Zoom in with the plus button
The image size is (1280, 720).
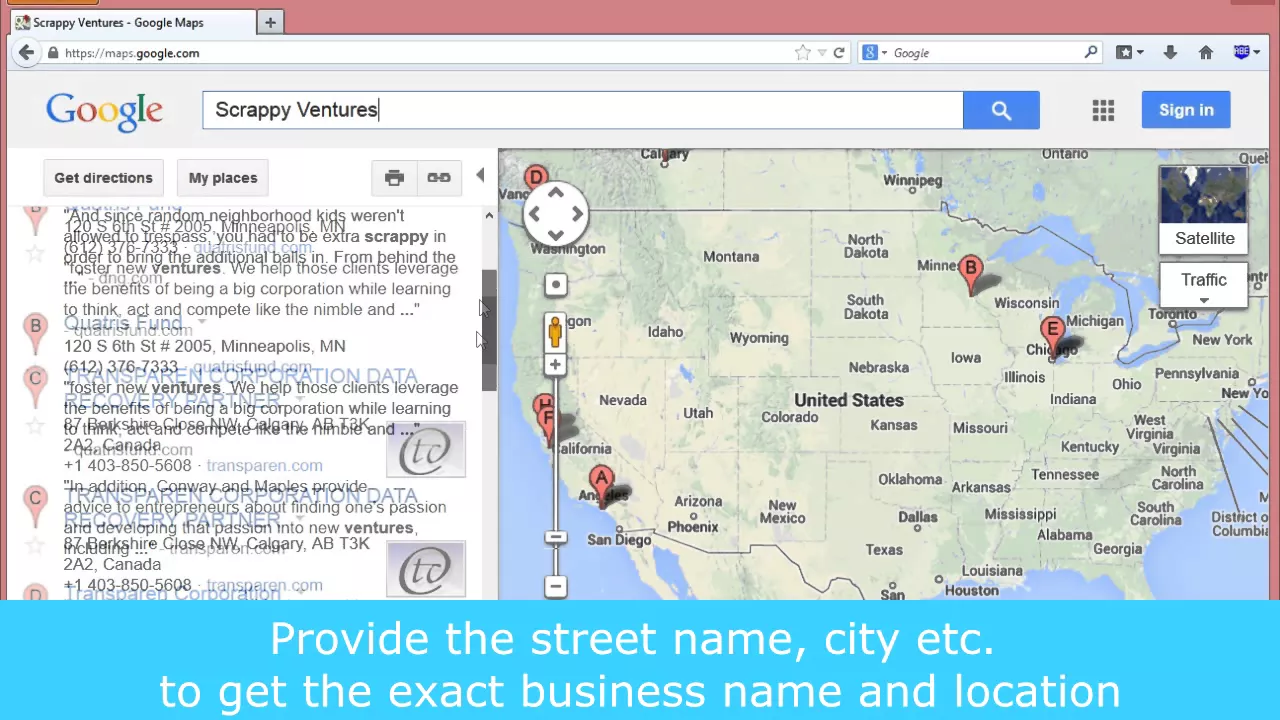click(555, 366)
